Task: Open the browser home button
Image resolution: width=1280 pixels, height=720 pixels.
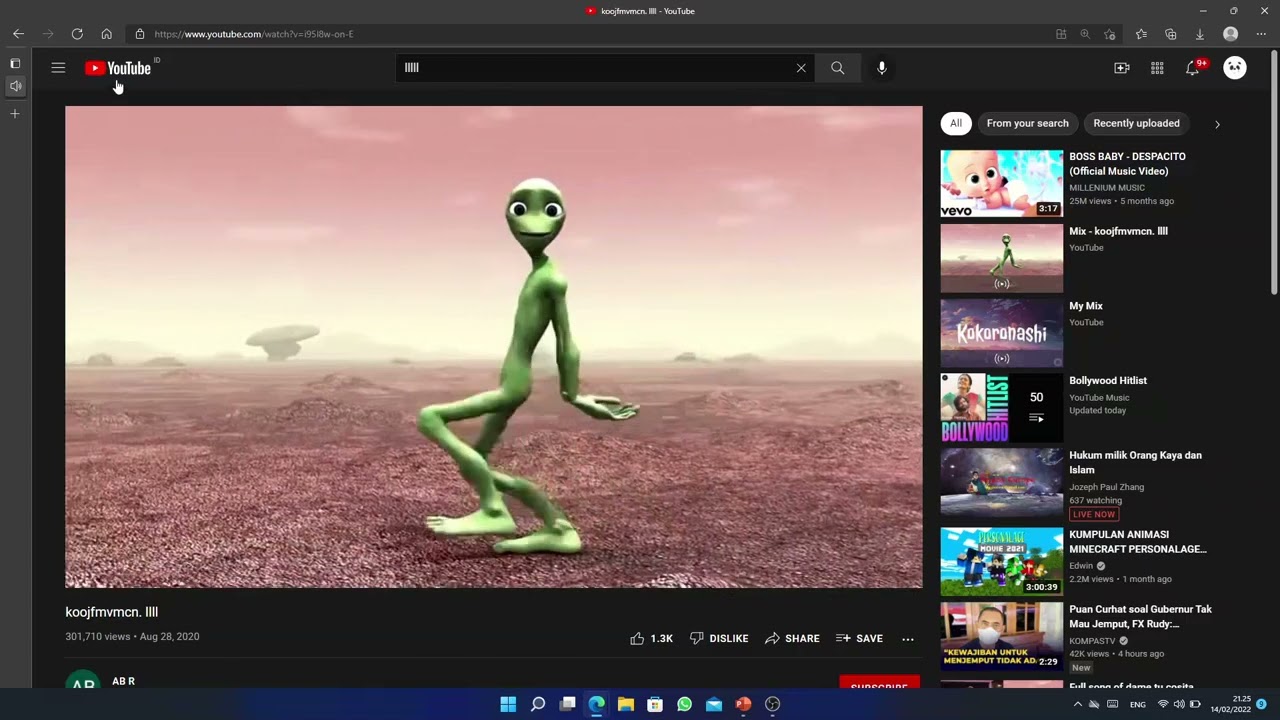Action: [x=106, y=34]
